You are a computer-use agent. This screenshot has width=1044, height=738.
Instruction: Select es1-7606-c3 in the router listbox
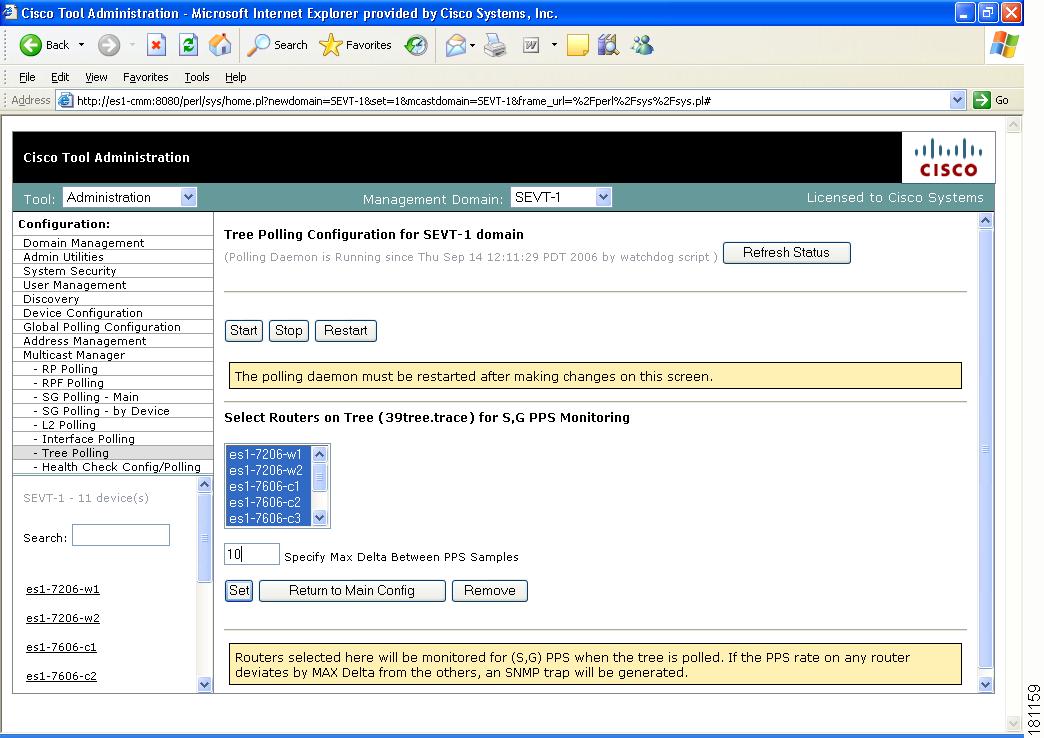click(268, 518)
